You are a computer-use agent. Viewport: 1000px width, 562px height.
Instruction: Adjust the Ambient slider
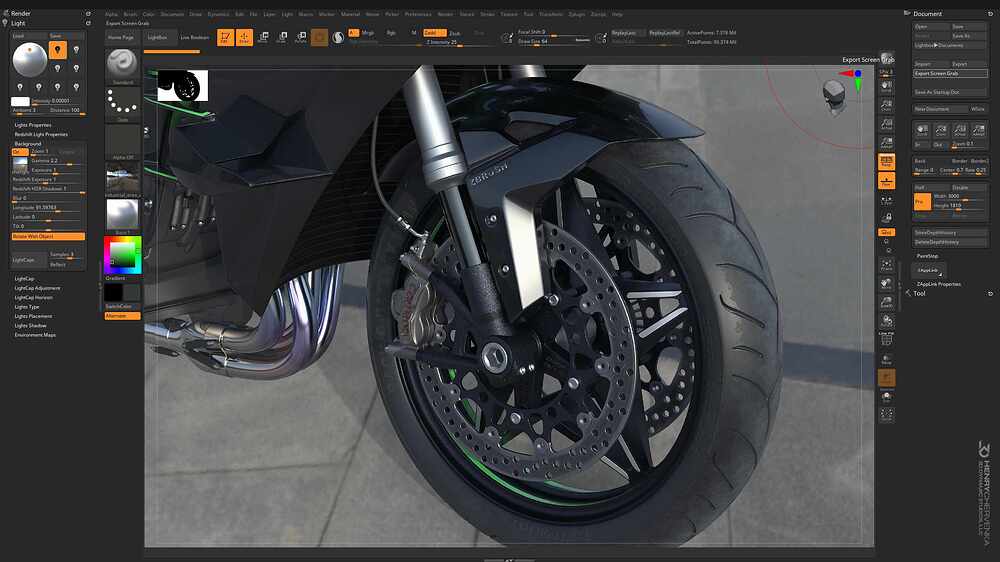(29, 110)
